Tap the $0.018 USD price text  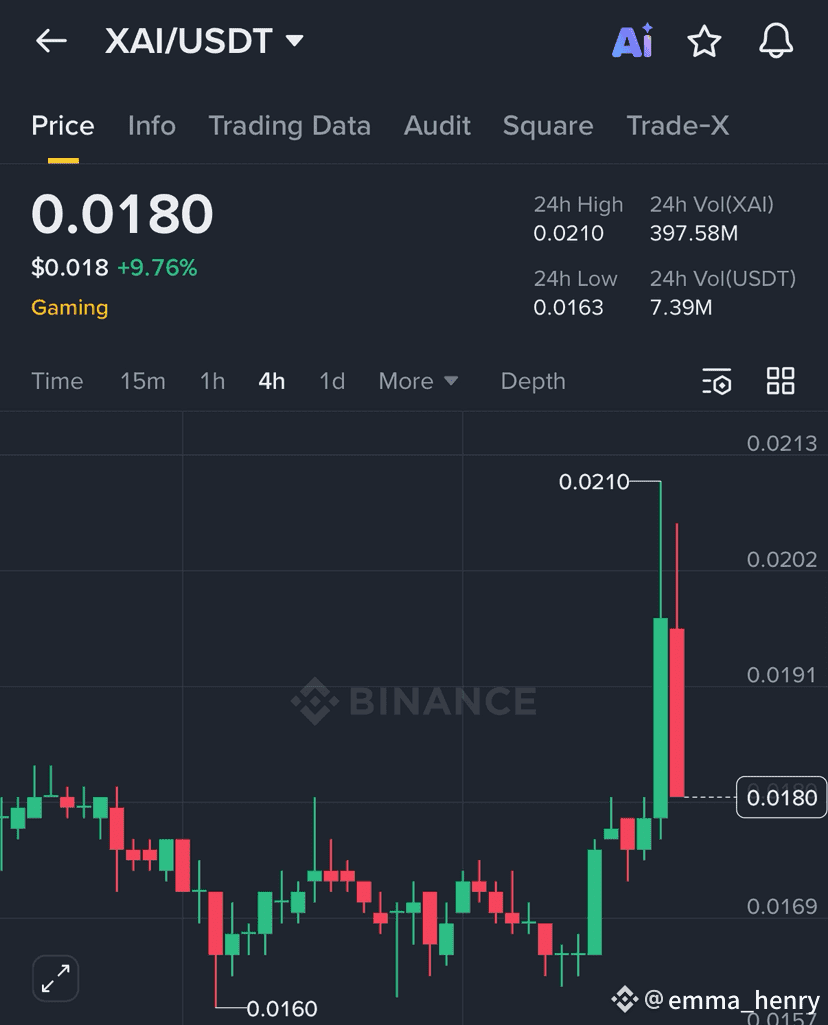click(70, 267)
